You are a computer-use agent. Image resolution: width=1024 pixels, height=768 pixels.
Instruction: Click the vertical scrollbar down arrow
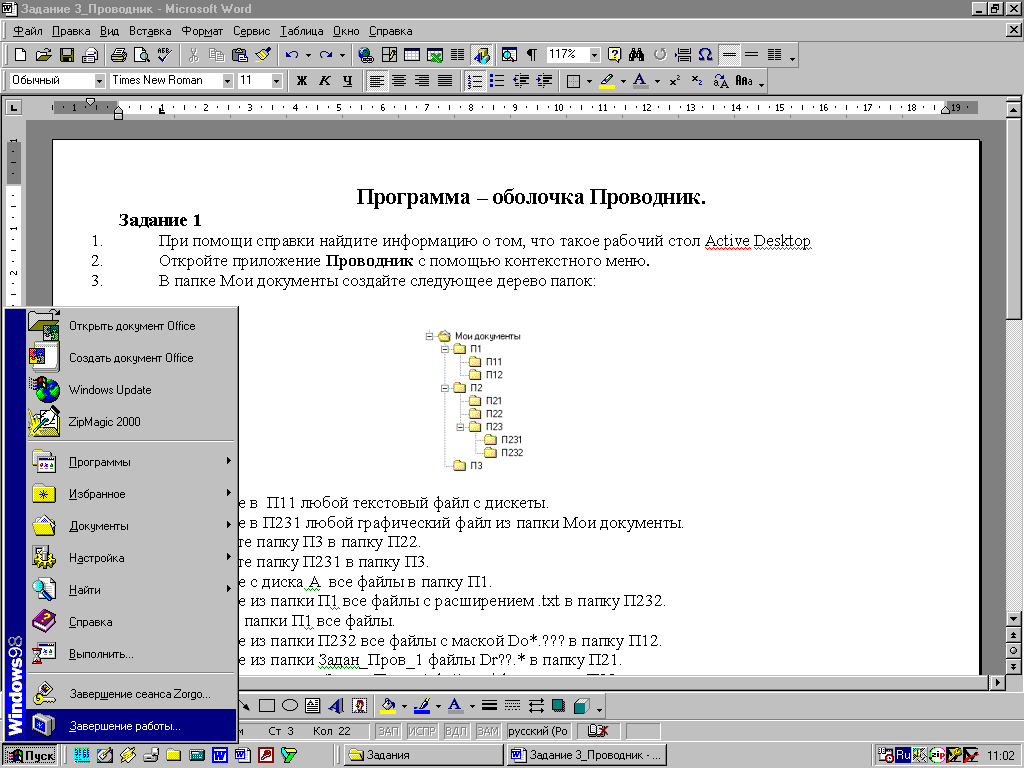pos(1013,618)
